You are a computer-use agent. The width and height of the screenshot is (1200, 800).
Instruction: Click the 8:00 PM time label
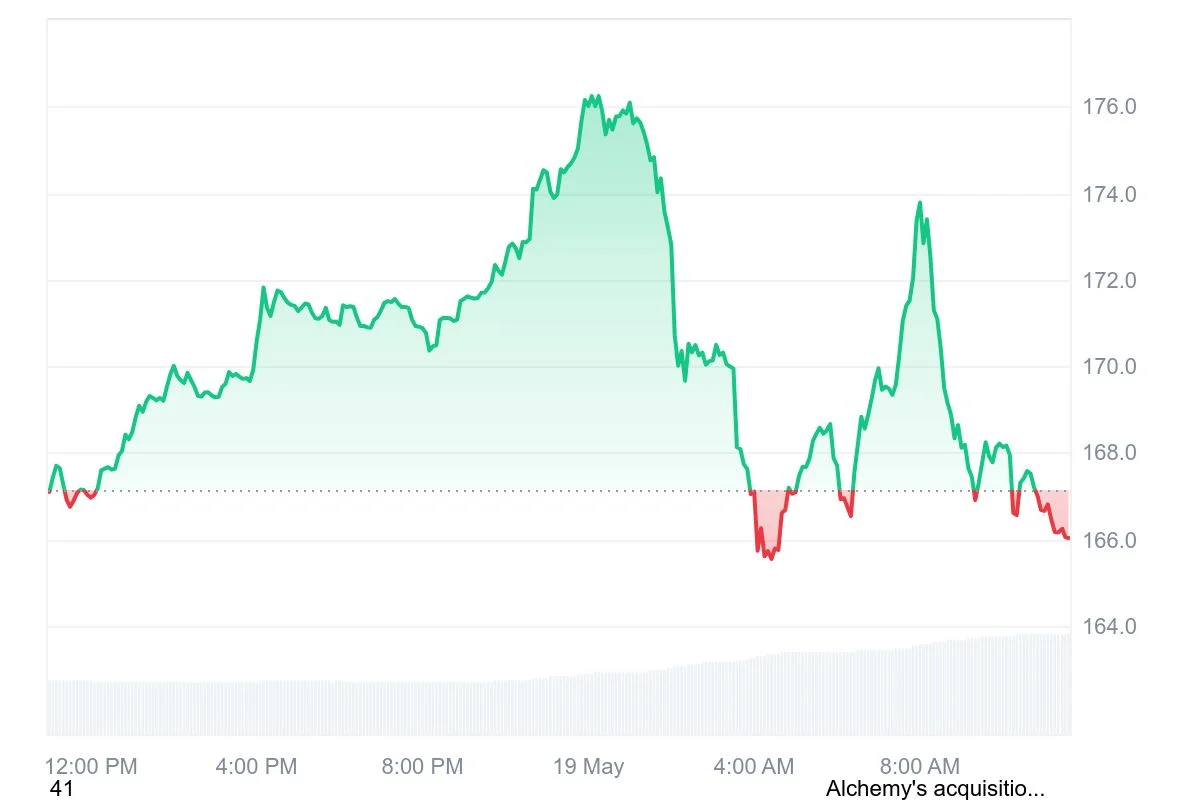pyautogui.click(x=422, y=767)
